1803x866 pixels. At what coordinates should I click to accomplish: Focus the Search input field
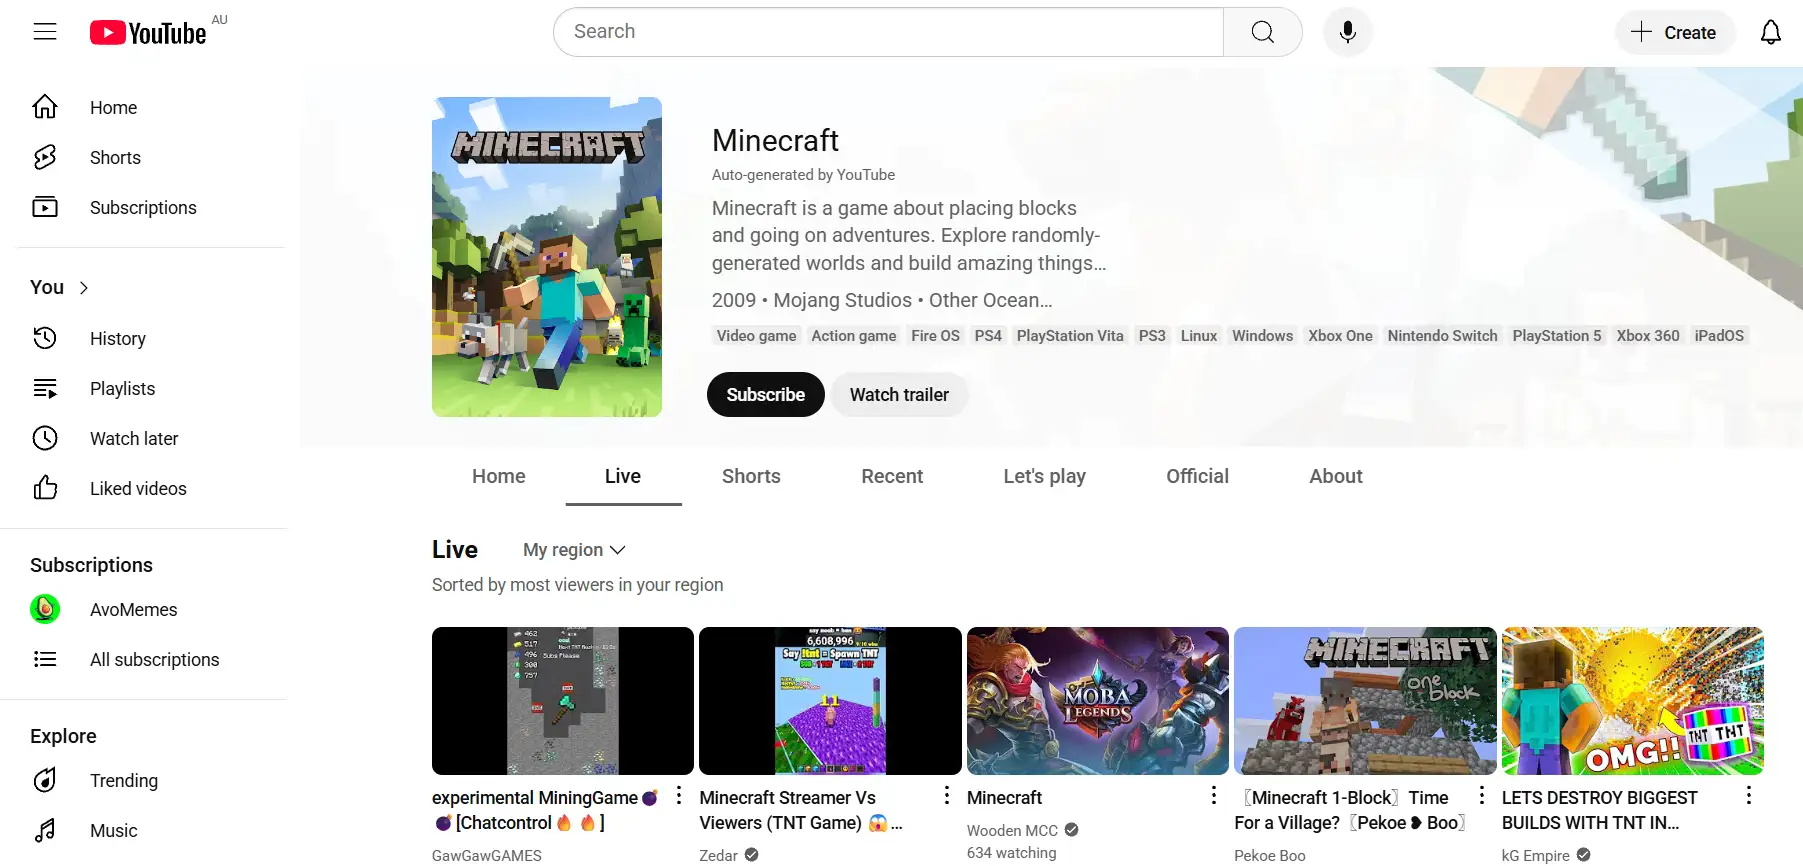(889, 32)
